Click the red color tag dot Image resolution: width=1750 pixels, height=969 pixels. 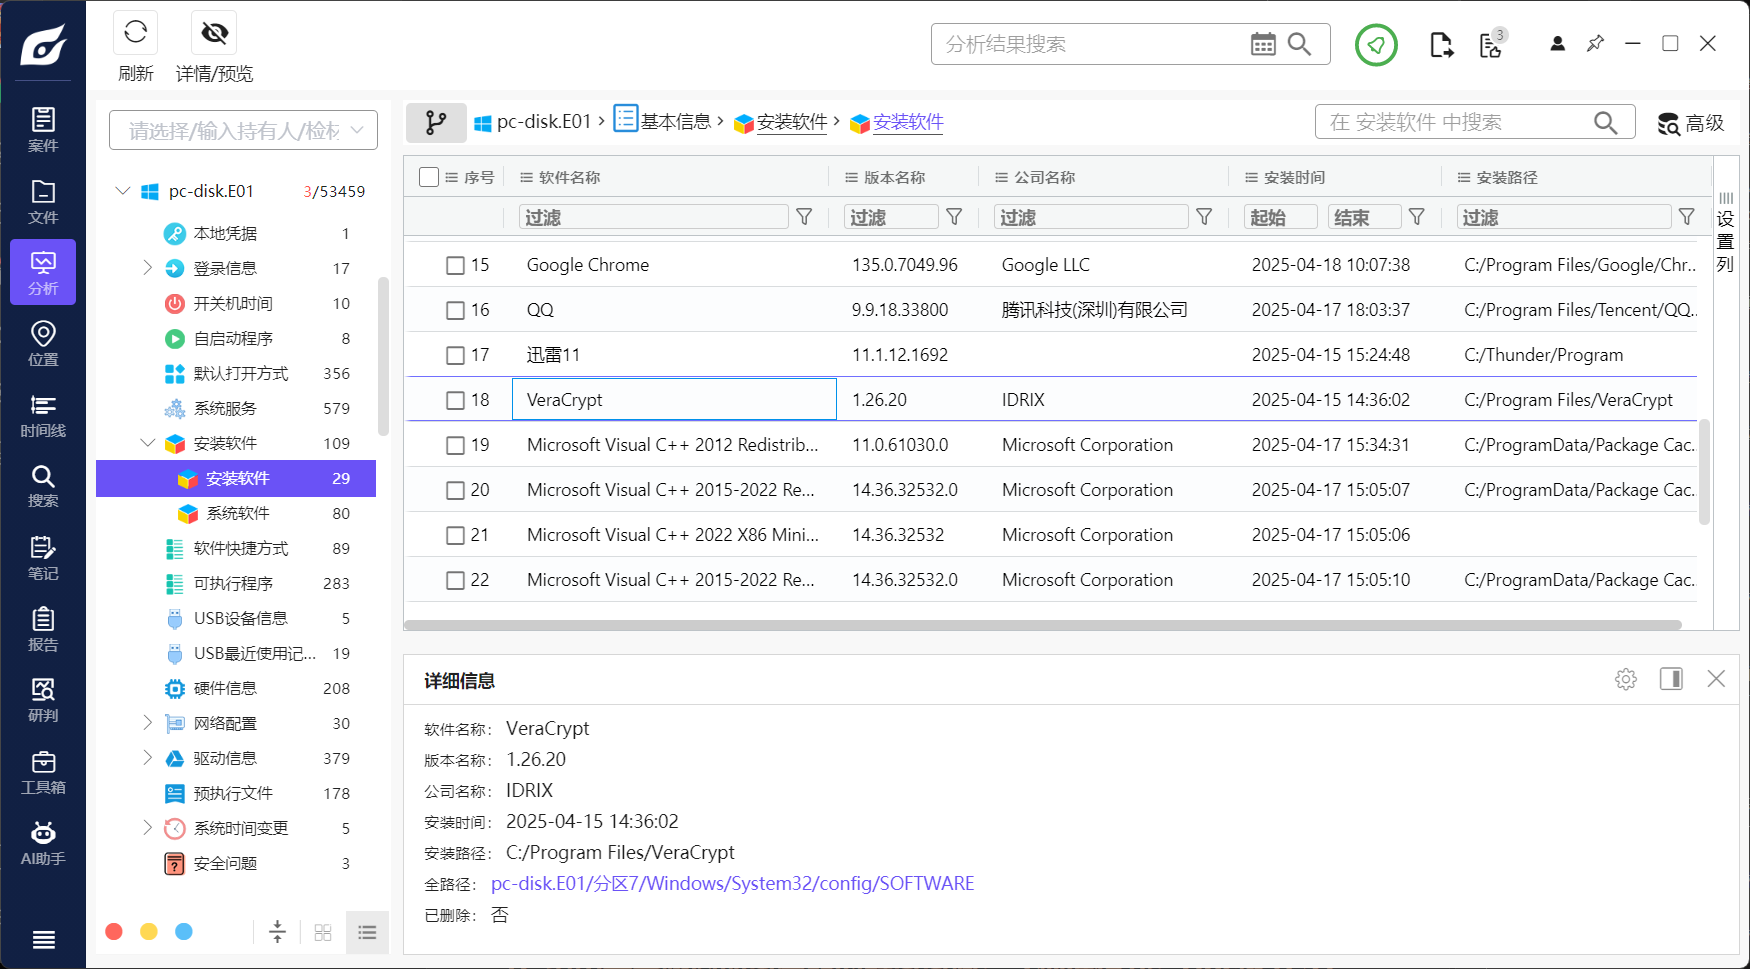[x=114, y=932]
